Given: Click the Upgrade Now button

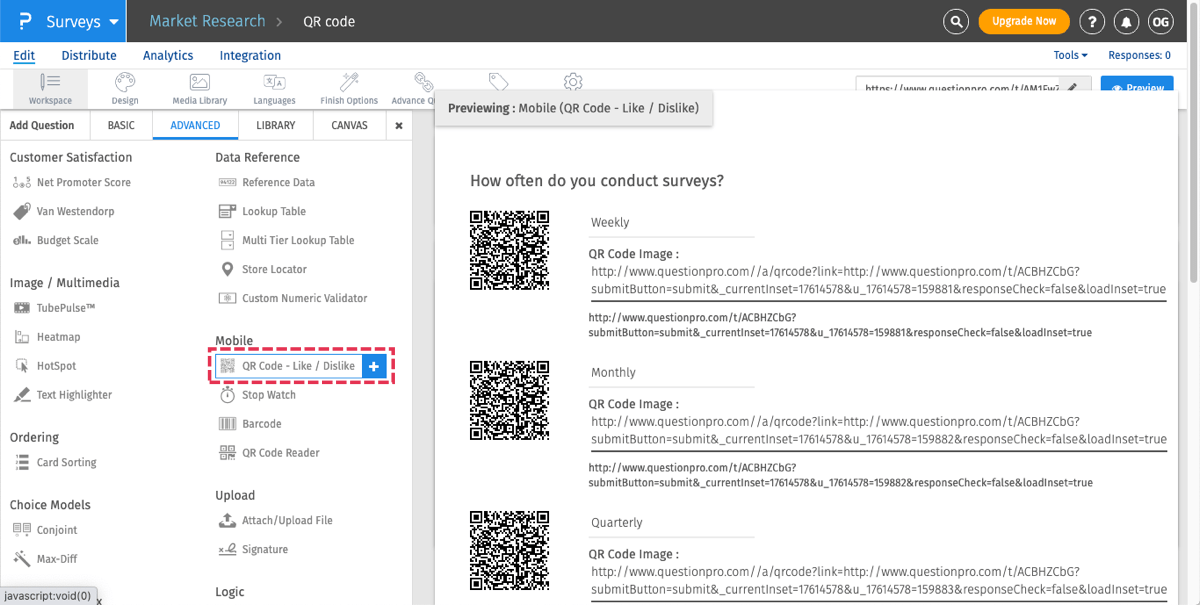Looking at the screenshot, I should click(x=1023, y=21).
